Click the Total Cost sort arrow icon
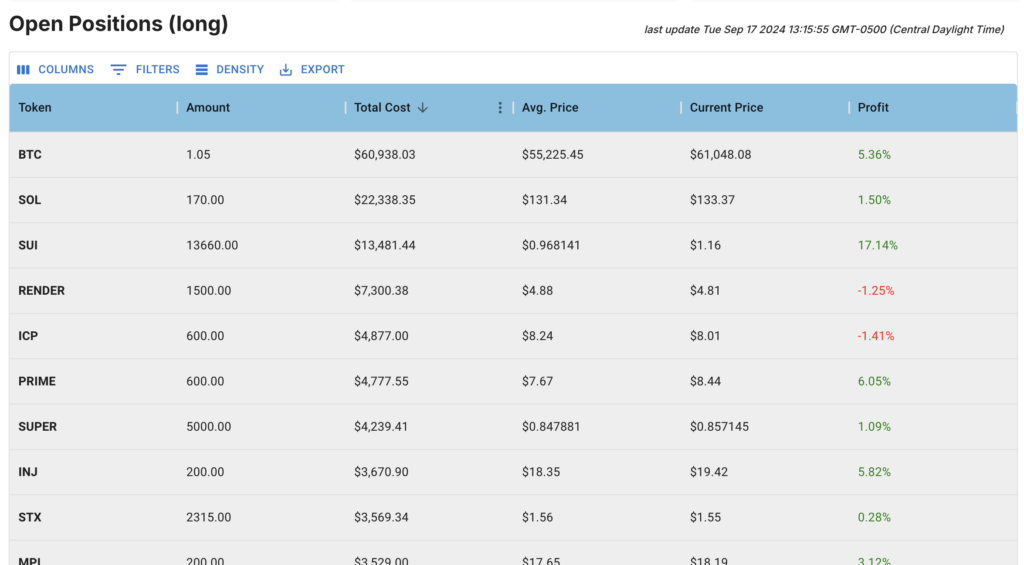The width and height of the screenshot is (1024, 565). coord(423,108)
